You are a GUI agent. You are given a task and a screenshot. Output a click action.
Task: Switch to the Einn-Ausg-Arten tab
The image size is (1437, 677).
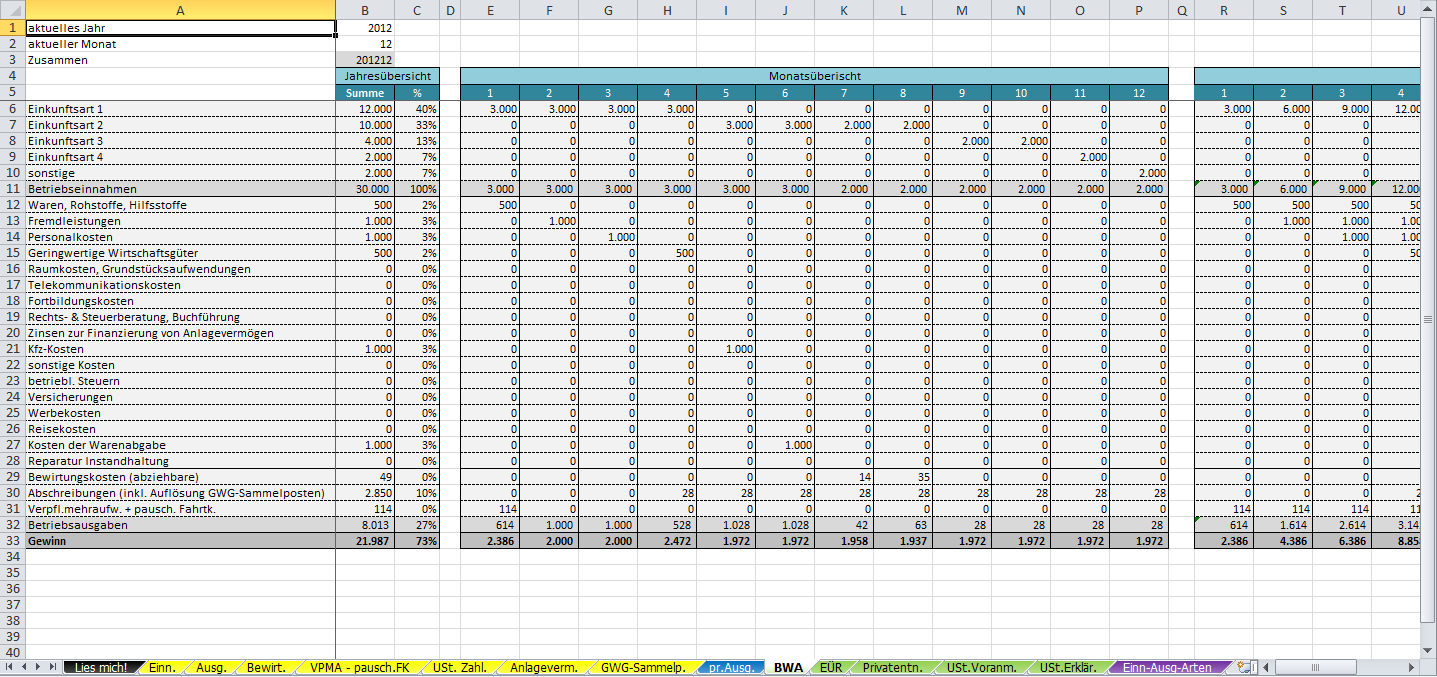(x=1166, y=667)
